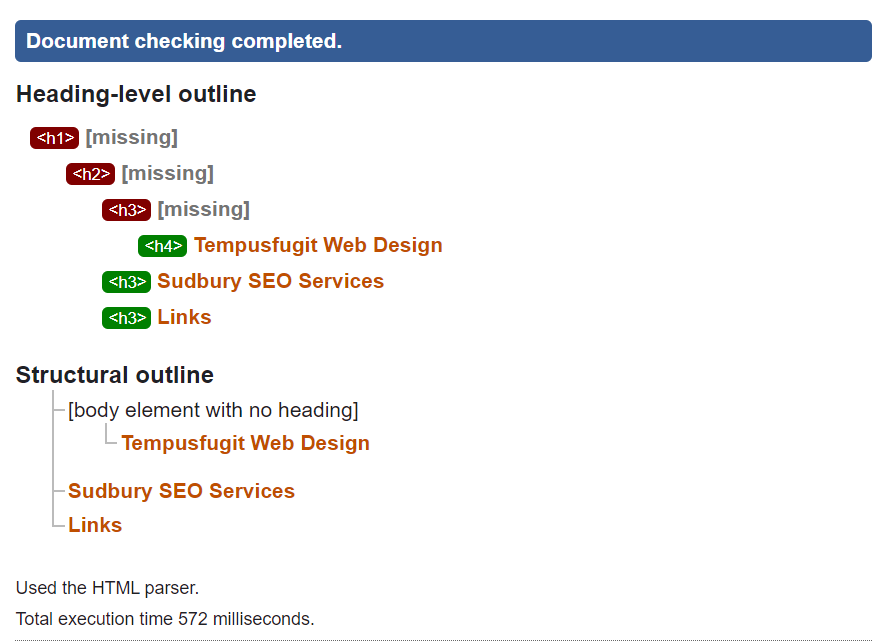Click the Document checking completed banner
877x643 pixels.
click(443, 41)
